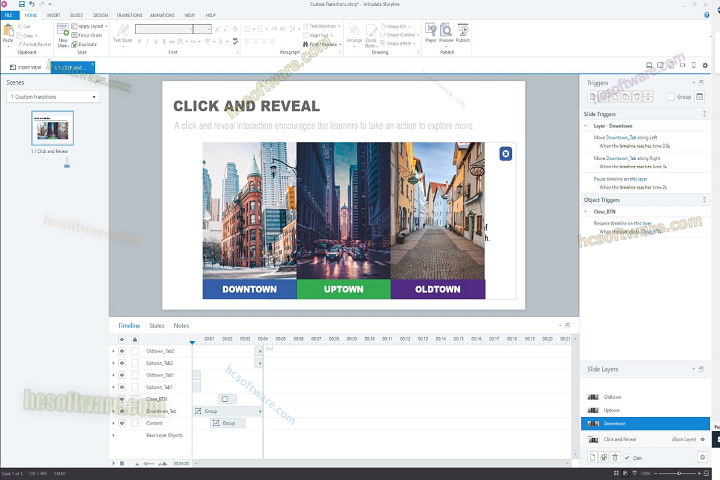Collapse the Slide Triggers section
Viewport: 720px width, 480px height.
tap(704, 114)
